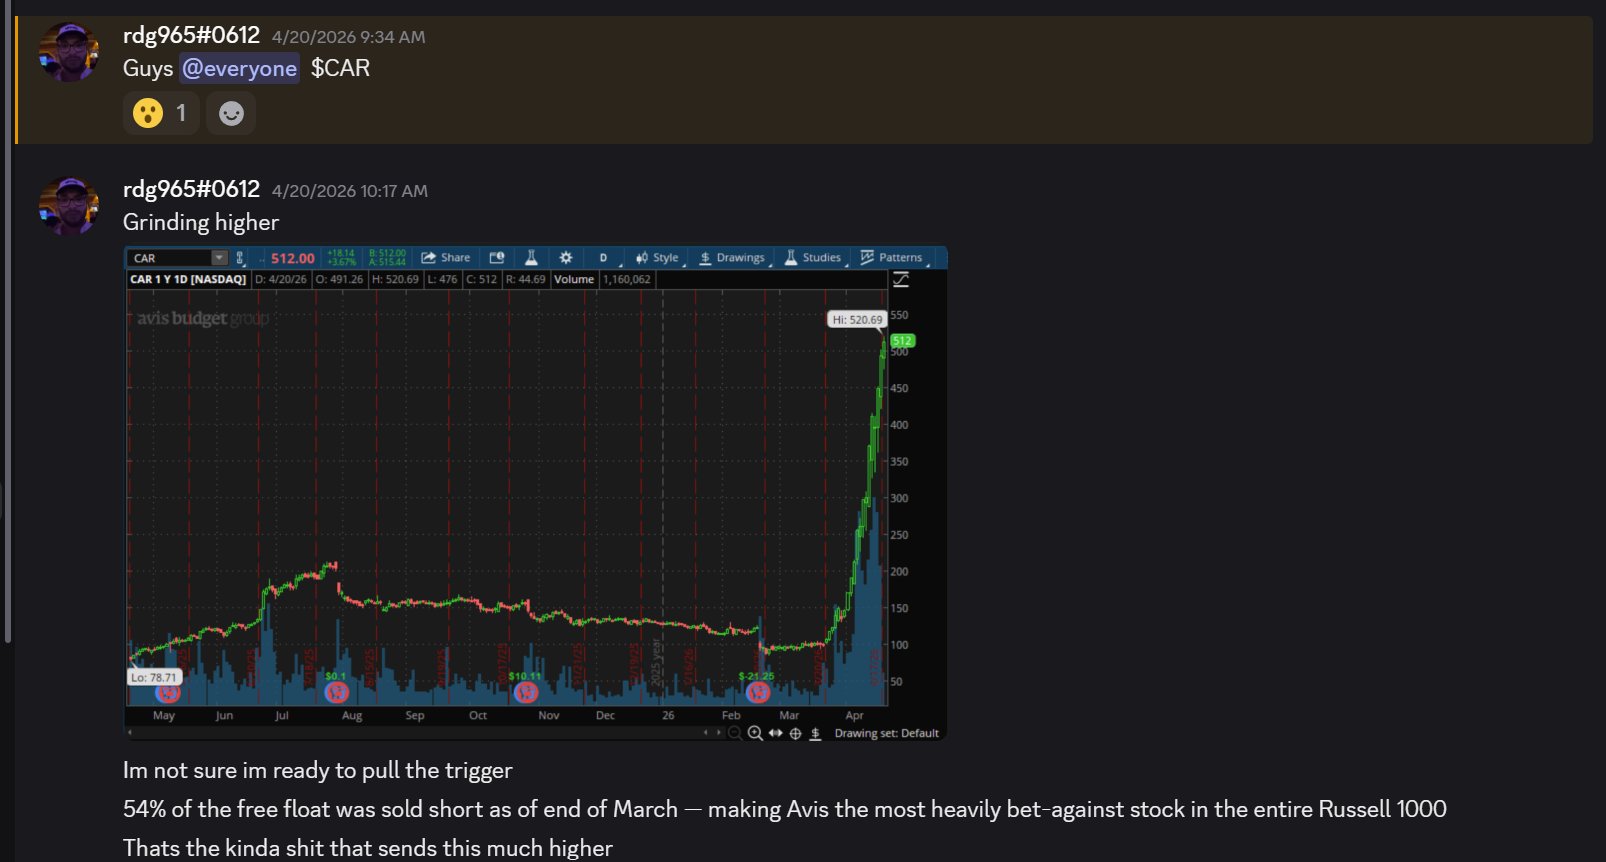Screen dimensions: 1606x862
Task: Click the Thats the kinda message line
Action: pos(368,848)
